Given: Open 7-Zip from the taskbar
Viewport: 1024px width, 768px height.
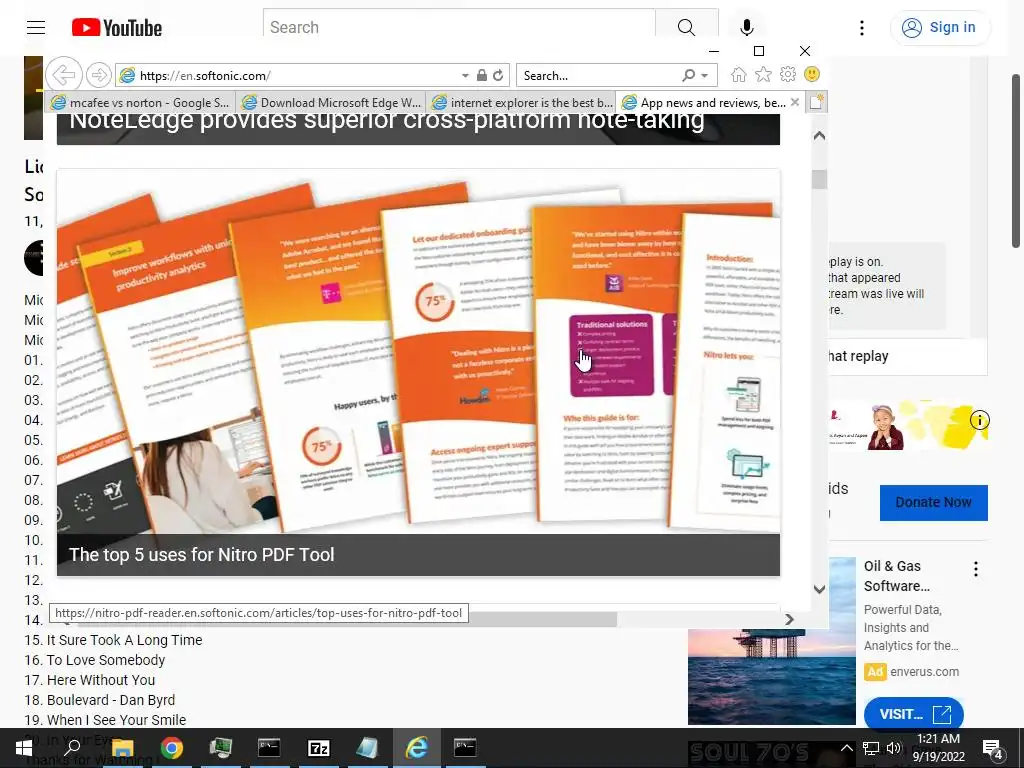Looking at the screenshot, I should point(319,748).
